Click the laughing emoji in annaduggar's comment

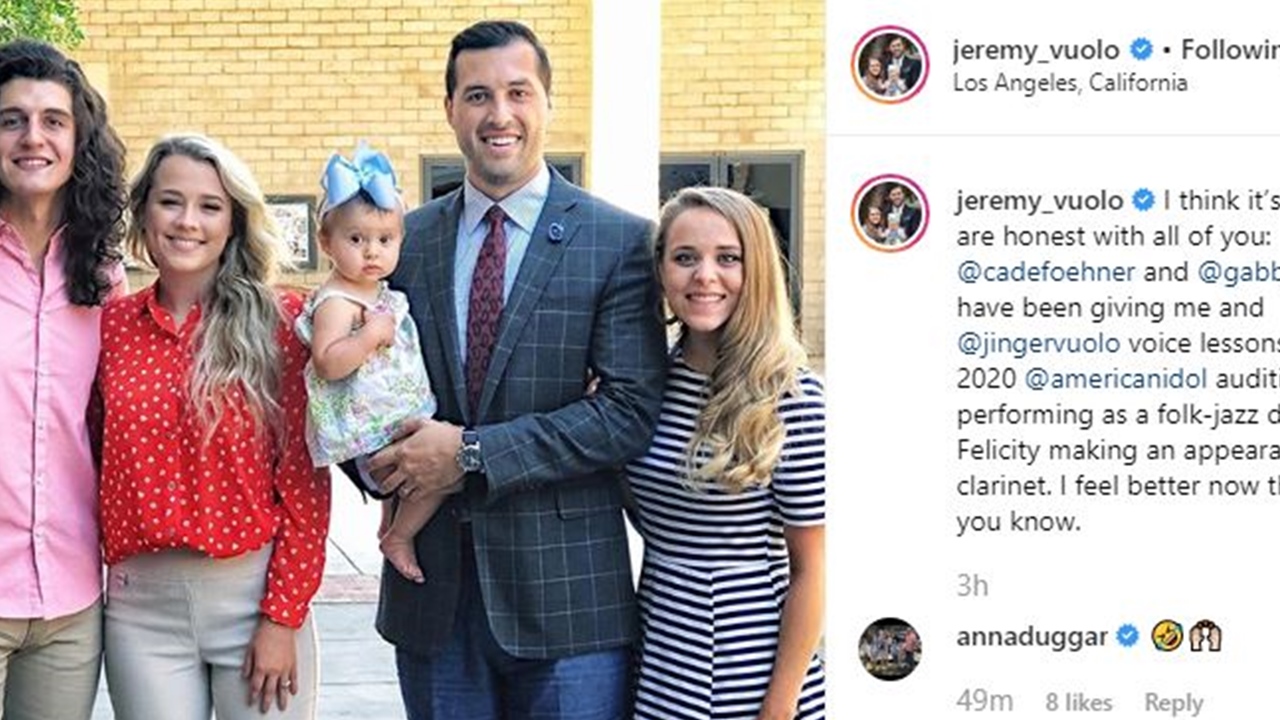pyautogui.click(x=1167, y=636)
